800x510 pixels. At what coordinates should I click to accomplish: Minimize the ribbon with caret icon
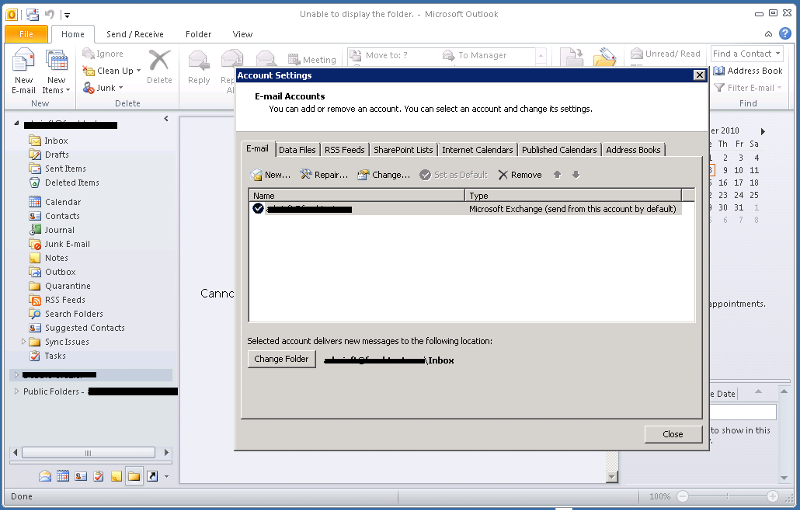point(768,34)
